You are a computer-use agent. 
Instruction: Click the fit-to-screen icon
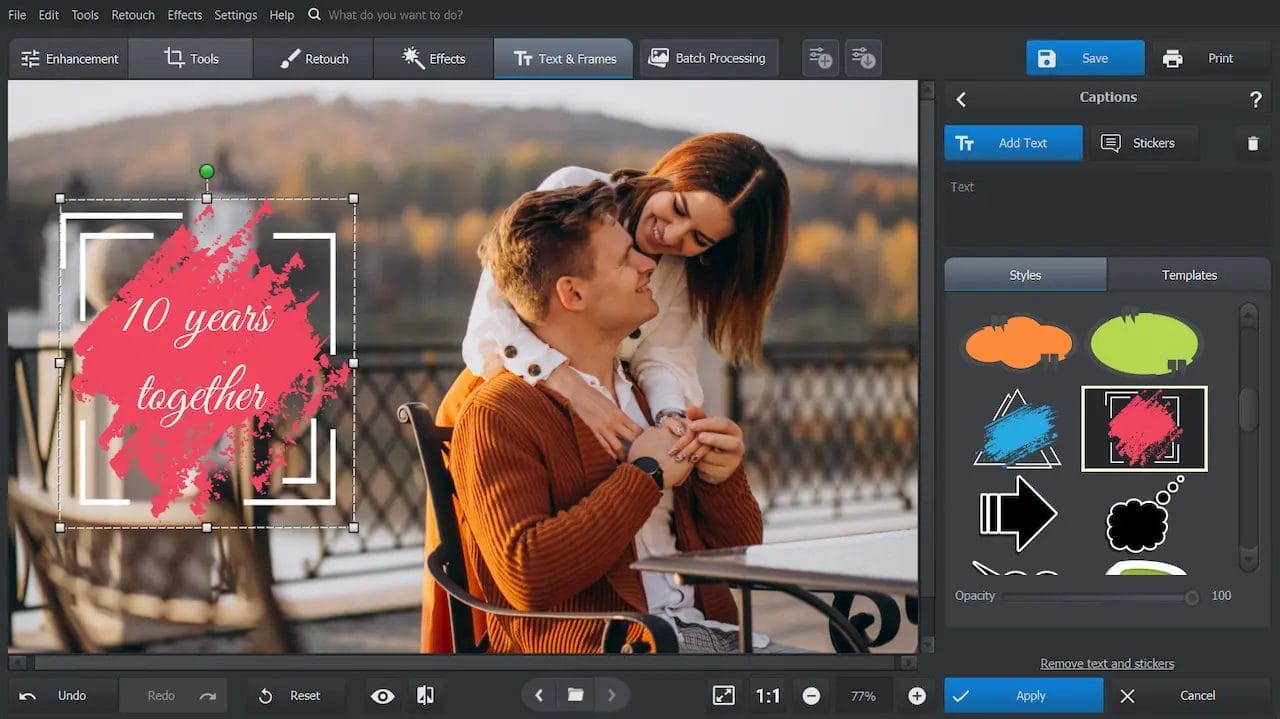[x=722, y=696]
